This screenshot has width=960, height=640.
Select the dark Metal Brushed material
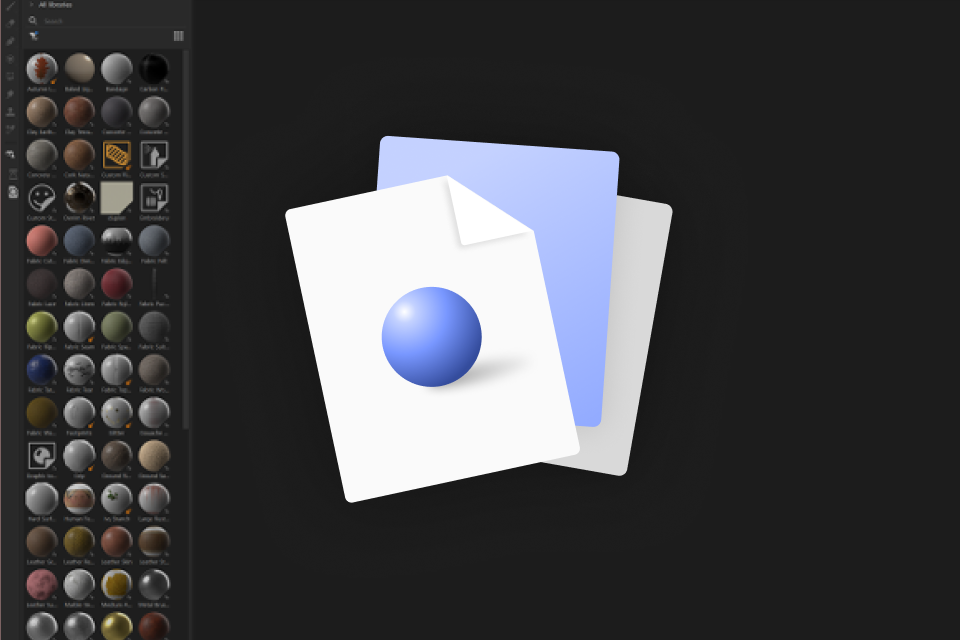[x=154, y=584]
